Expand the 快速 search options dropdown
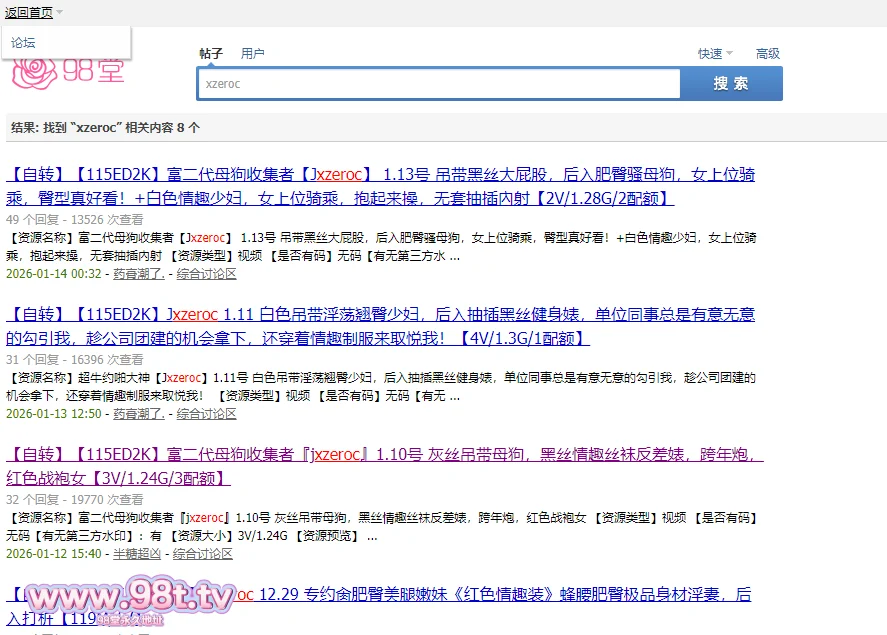887x635 pixels. coord(715,54)
